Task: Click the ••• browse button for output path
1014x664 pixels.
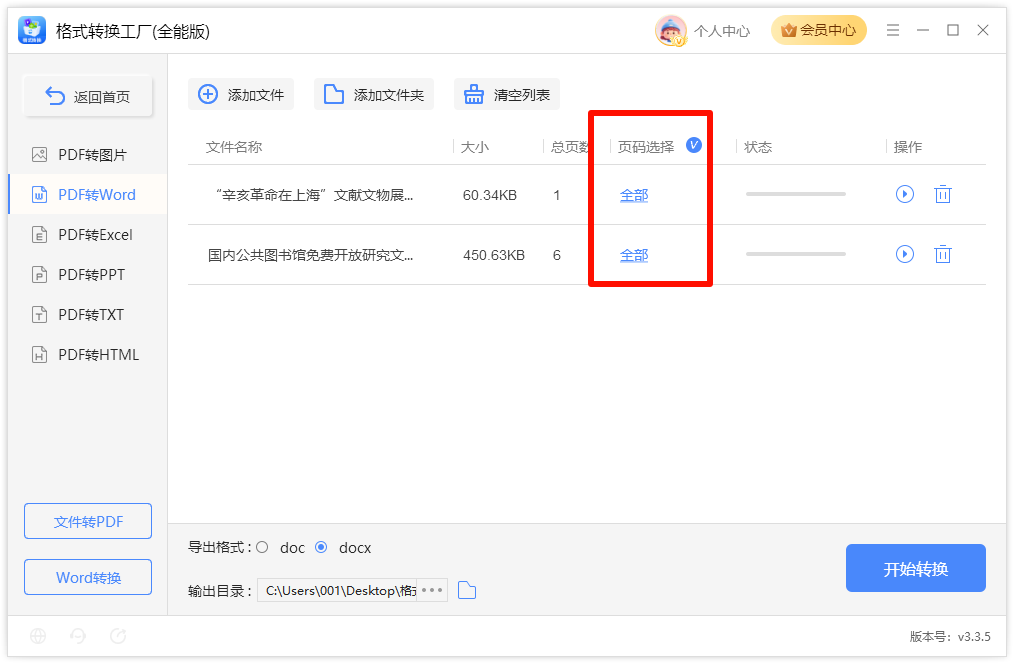Action: [432, 590]
